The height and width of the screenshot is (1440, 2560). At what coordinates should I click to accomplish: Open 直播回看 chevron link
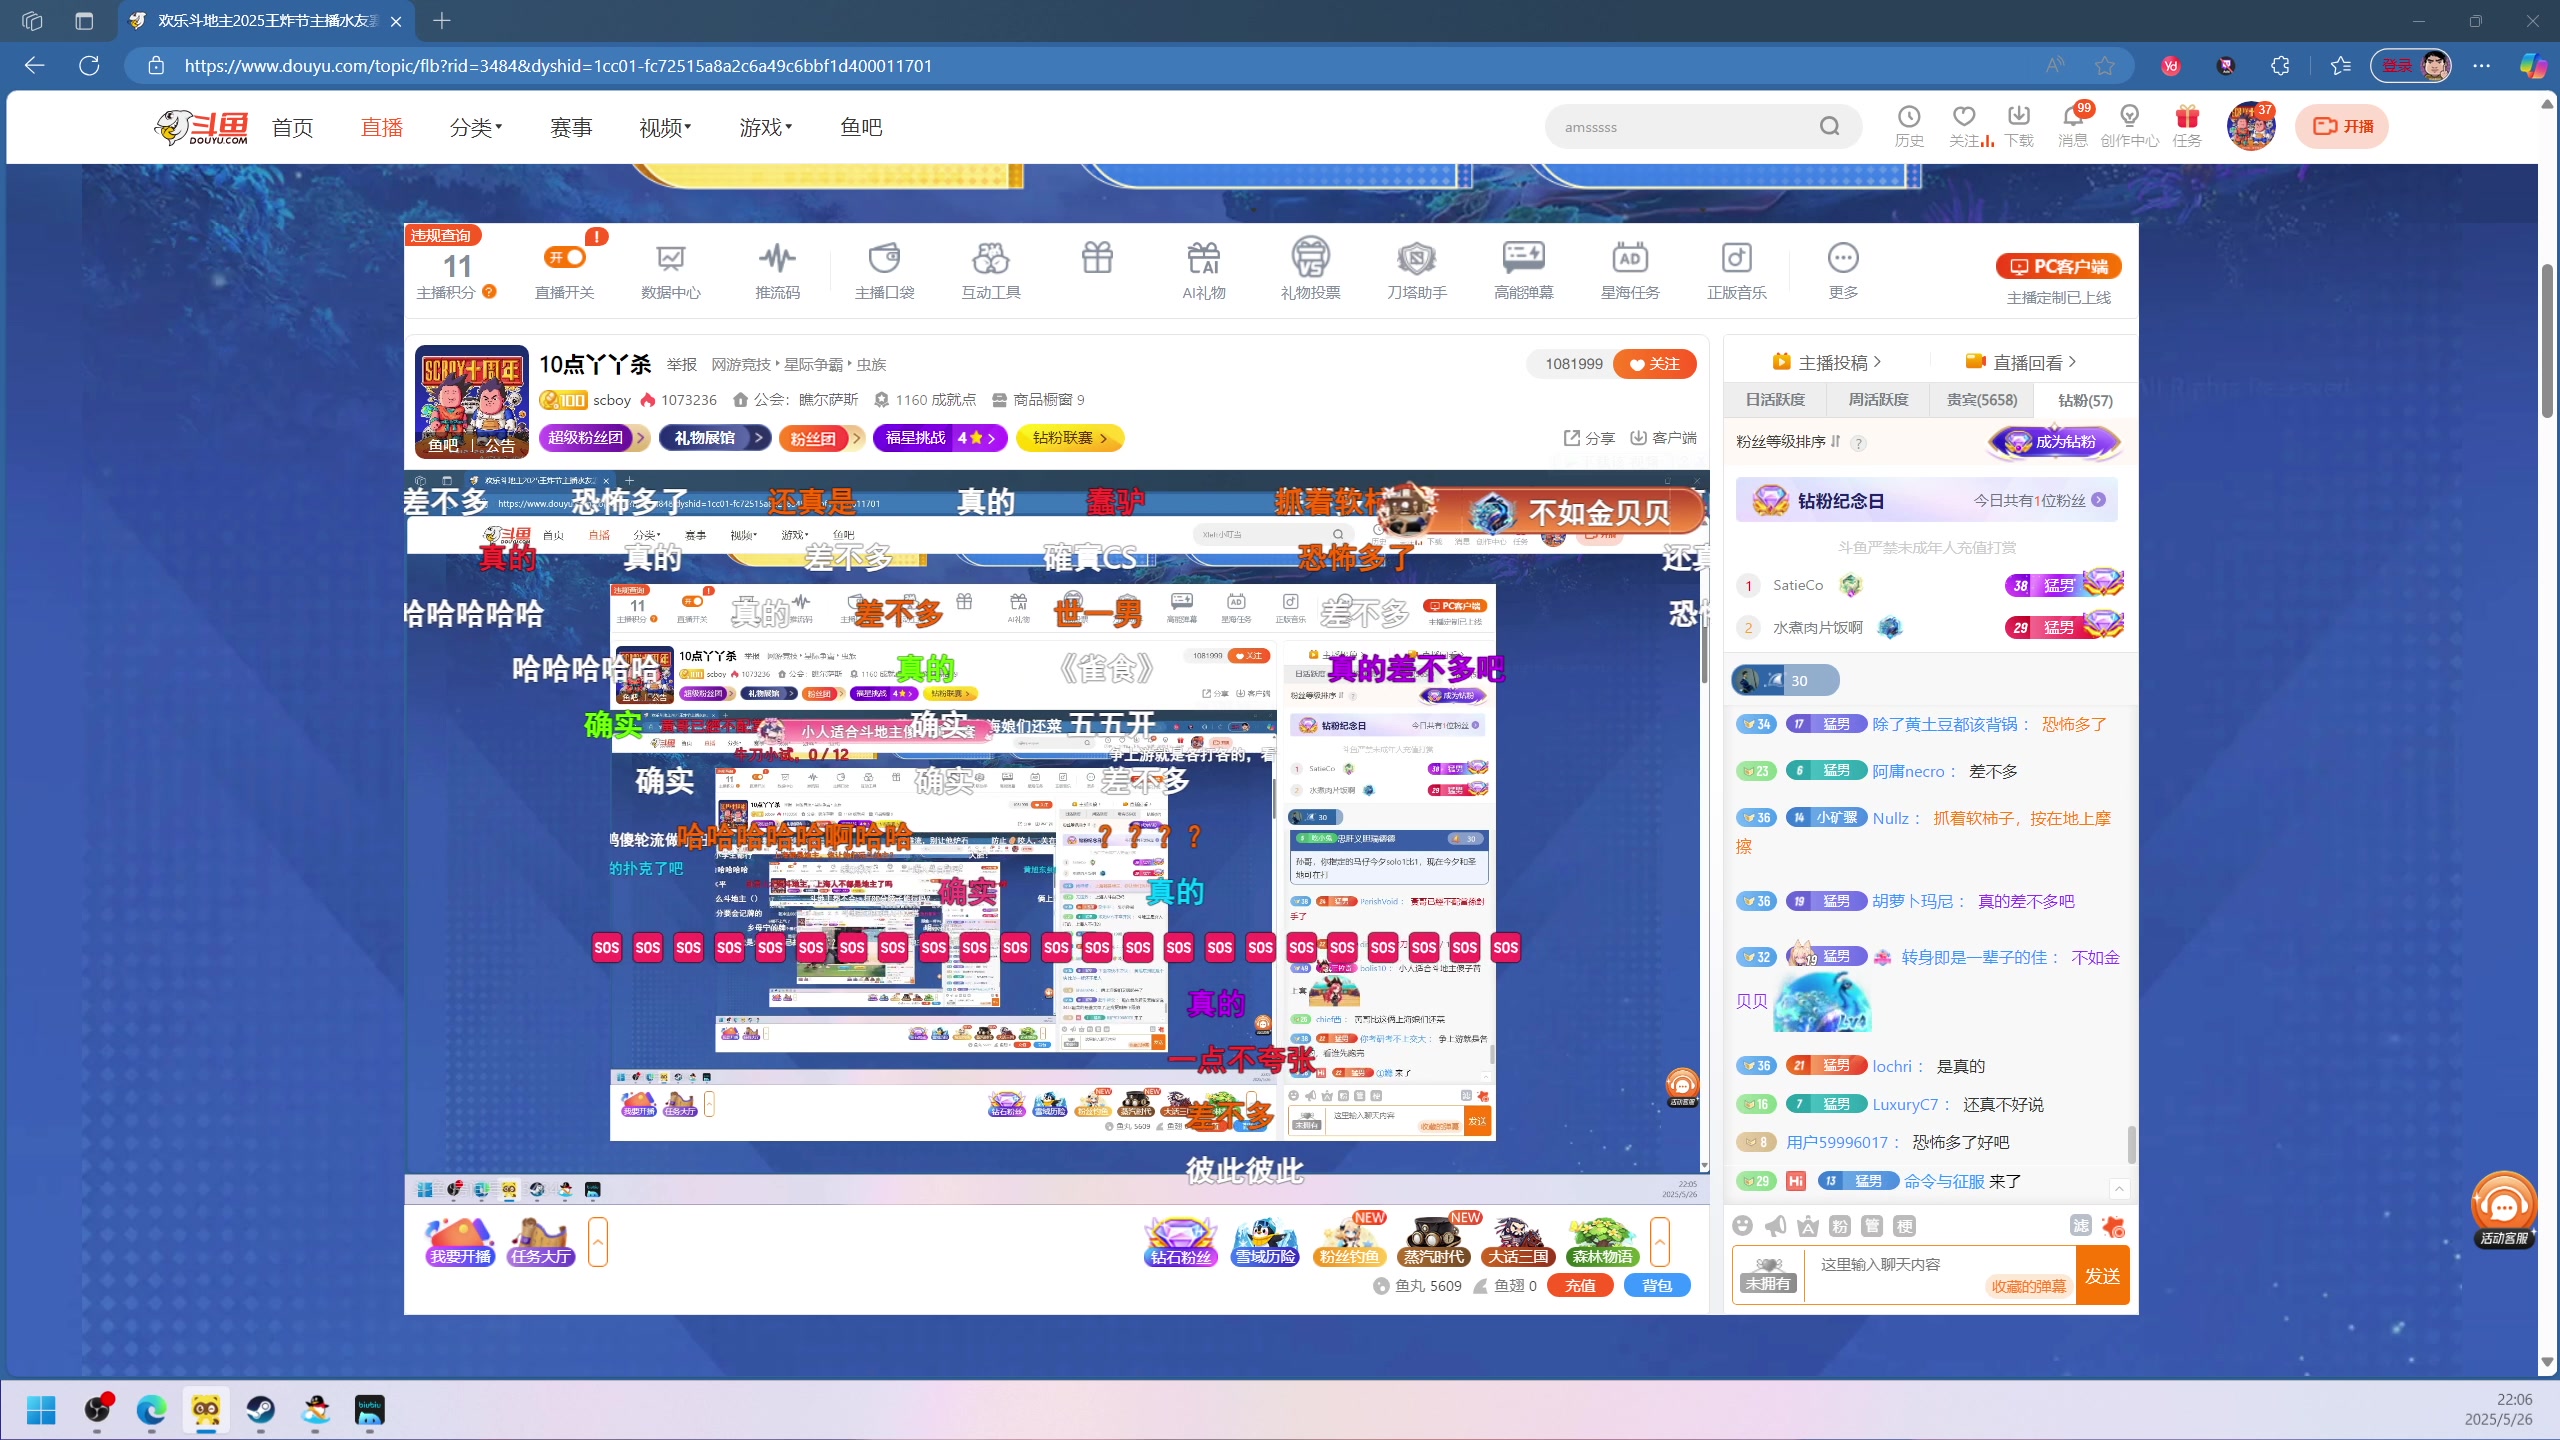point(2021,362)
